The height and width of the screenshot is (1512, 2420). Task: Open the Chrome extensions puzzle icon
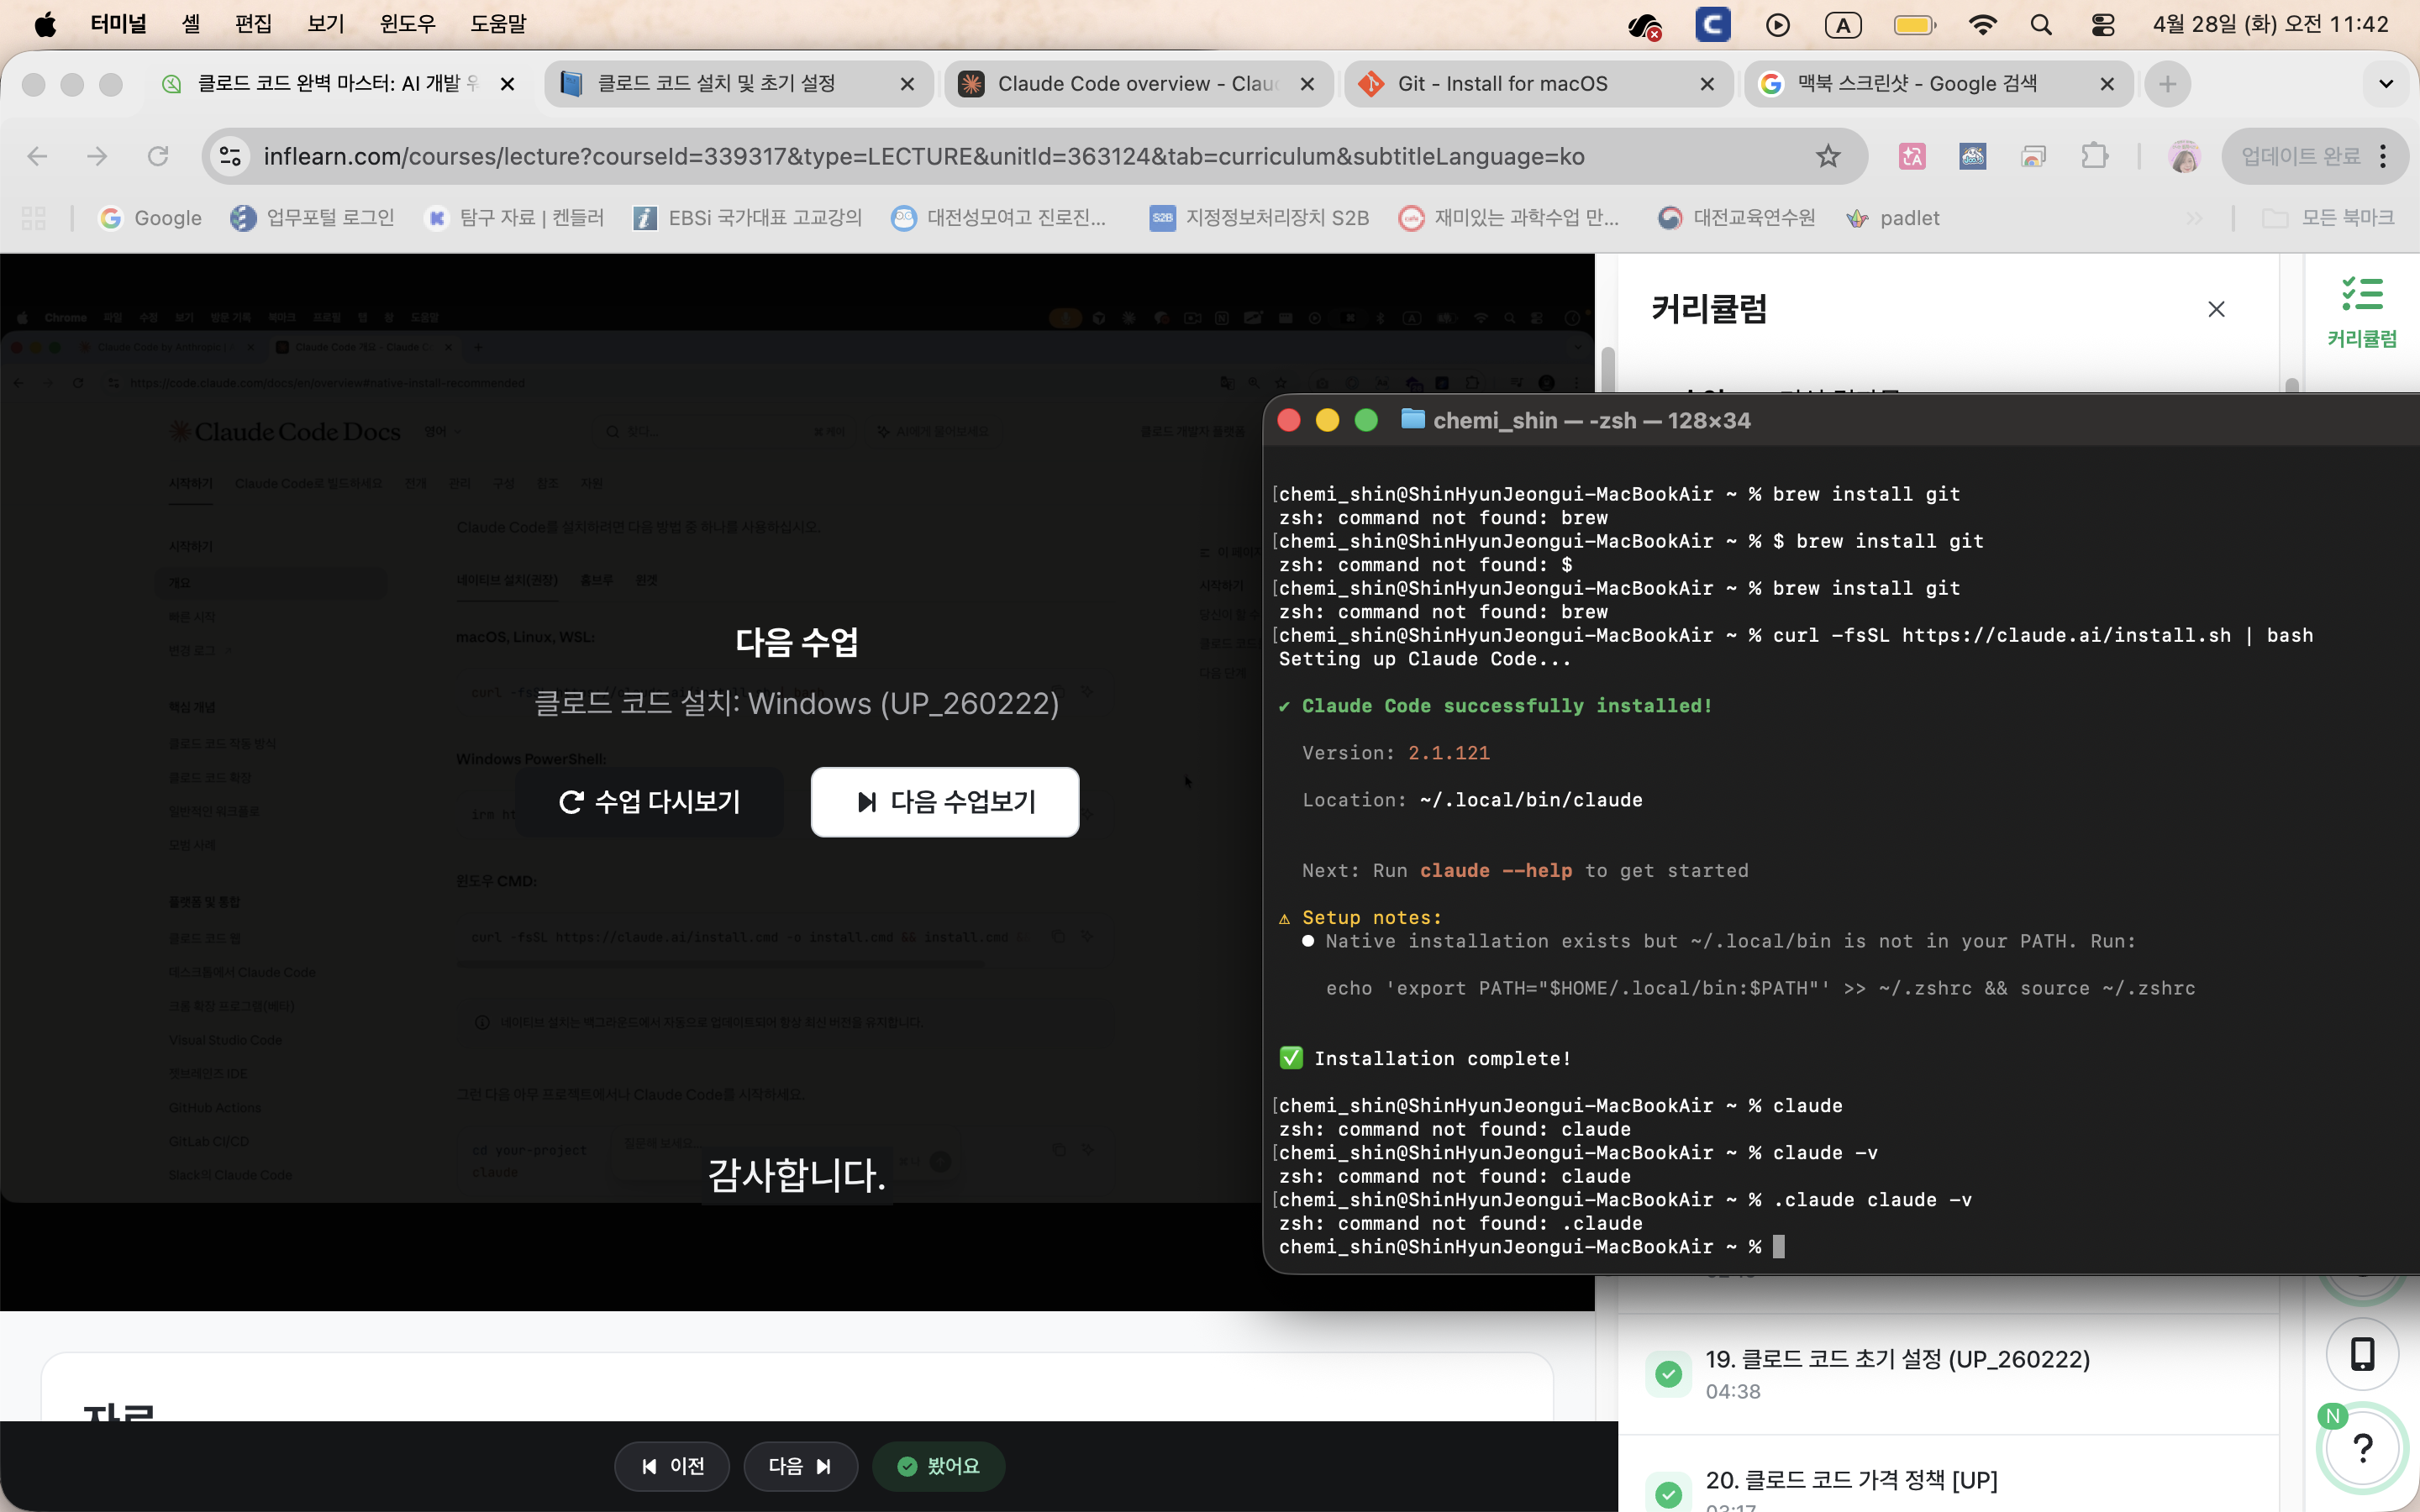[x=2093, y=156]
